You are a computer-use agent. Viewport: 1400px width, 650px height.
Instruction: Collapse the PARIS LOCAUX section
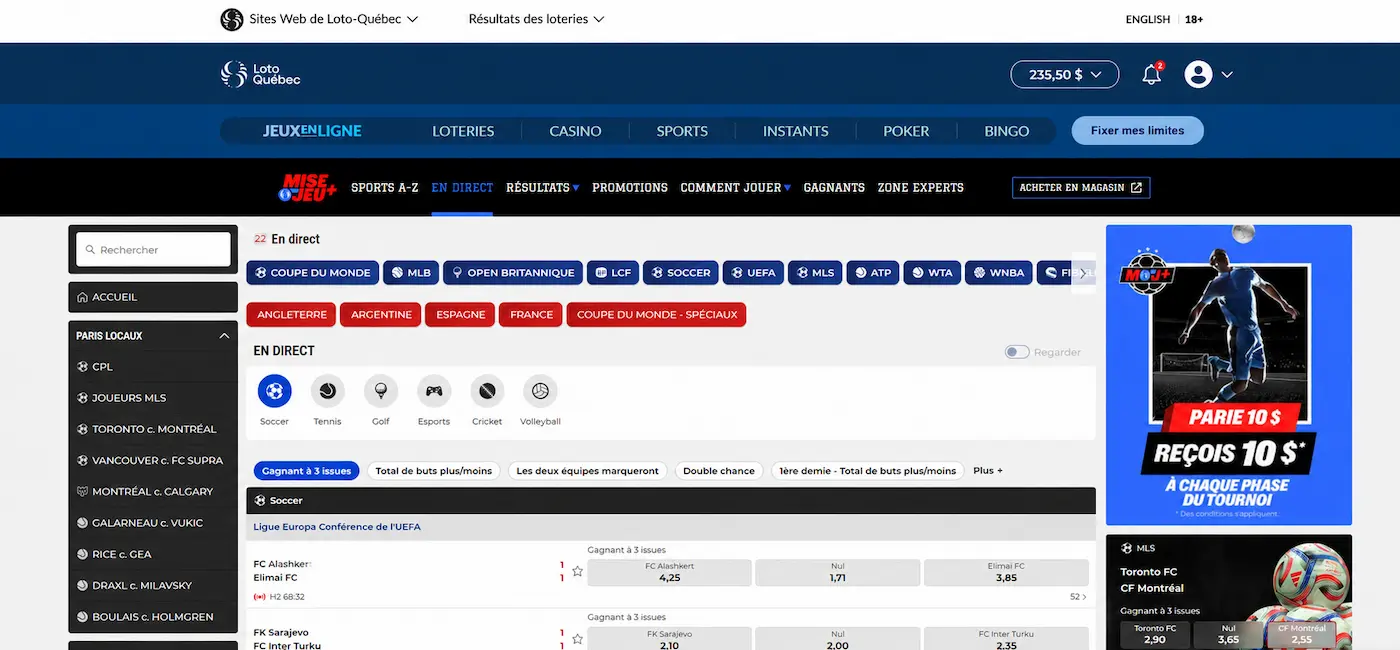(x=224, y=336)
